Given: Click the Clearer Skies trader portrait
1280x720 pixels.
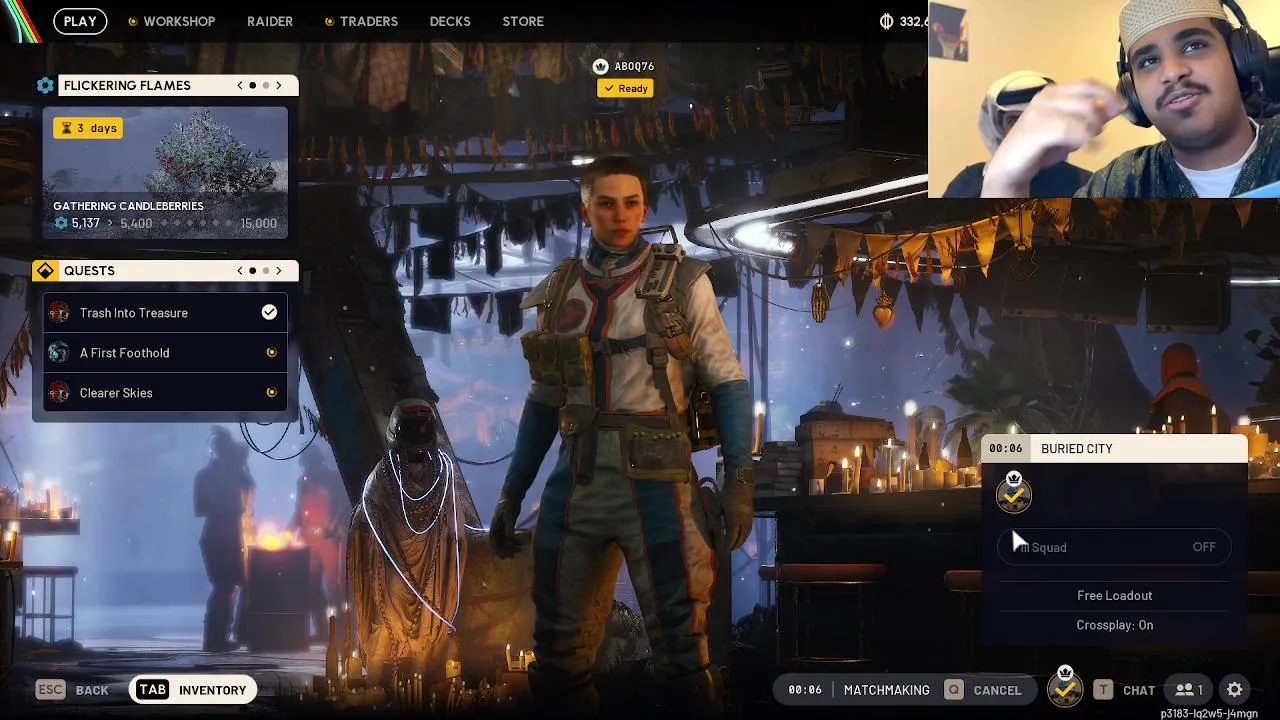Looking at the screenshot, I should [59, 393].
